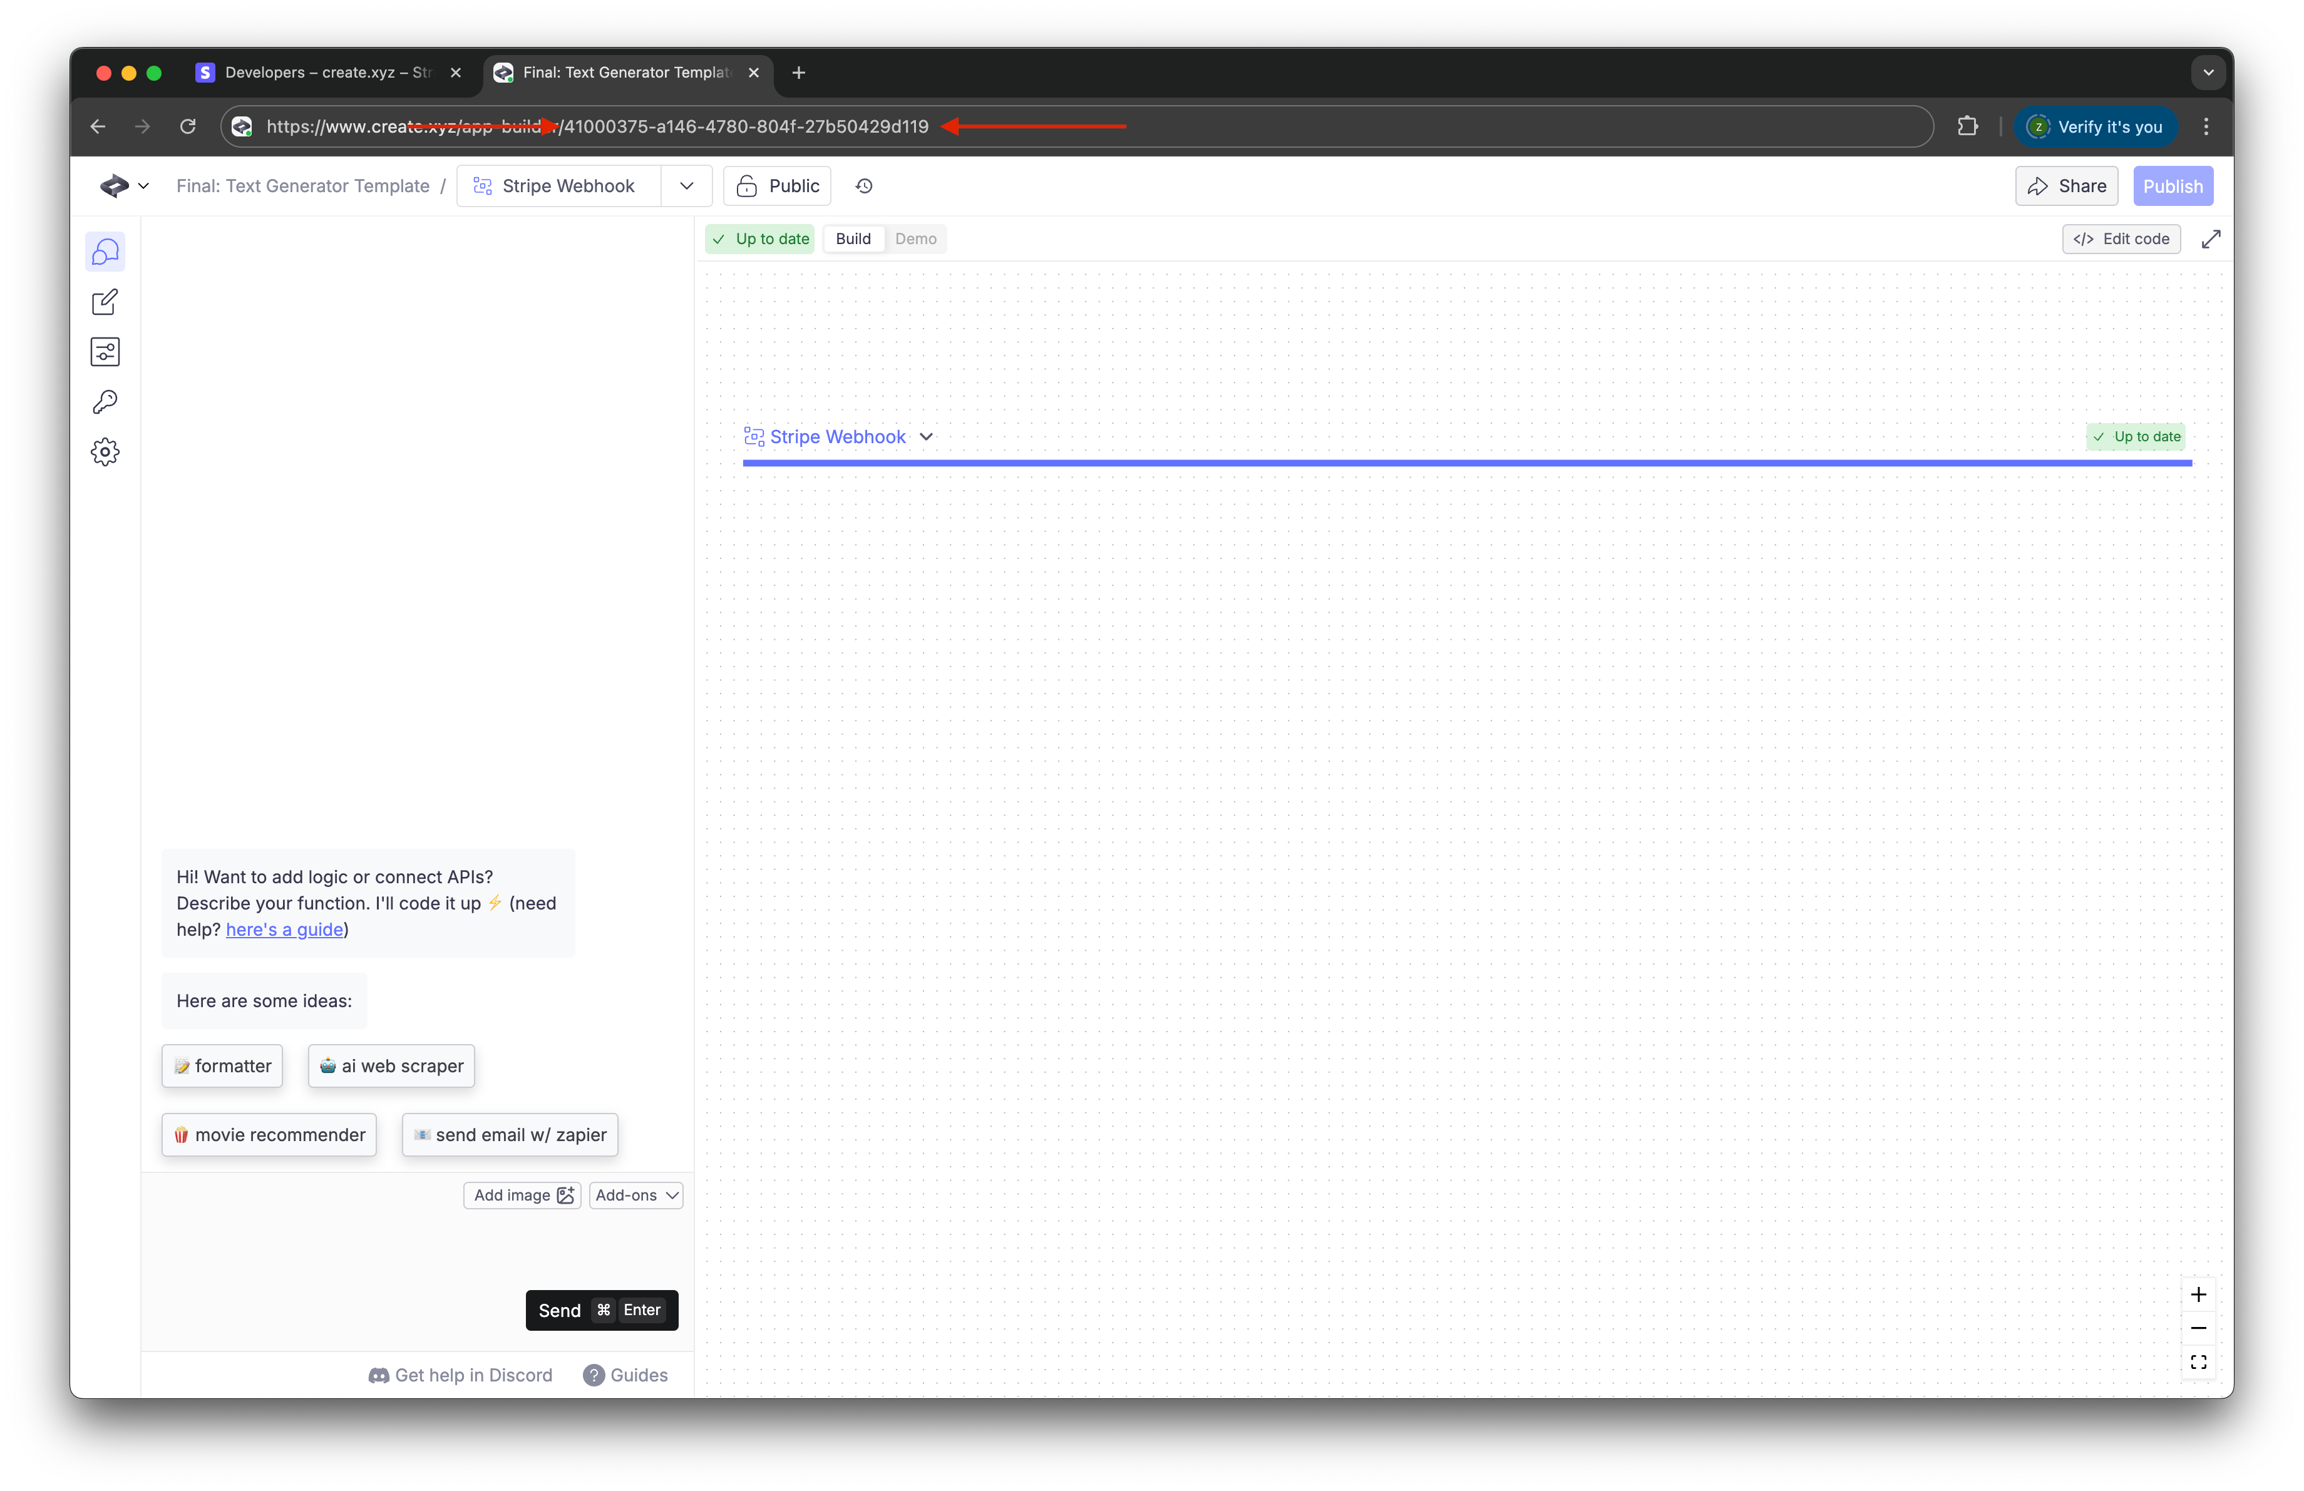2304x1491 pixels.
Task: Fit view with the frame icon
Action: (x=2198, y=1363)
